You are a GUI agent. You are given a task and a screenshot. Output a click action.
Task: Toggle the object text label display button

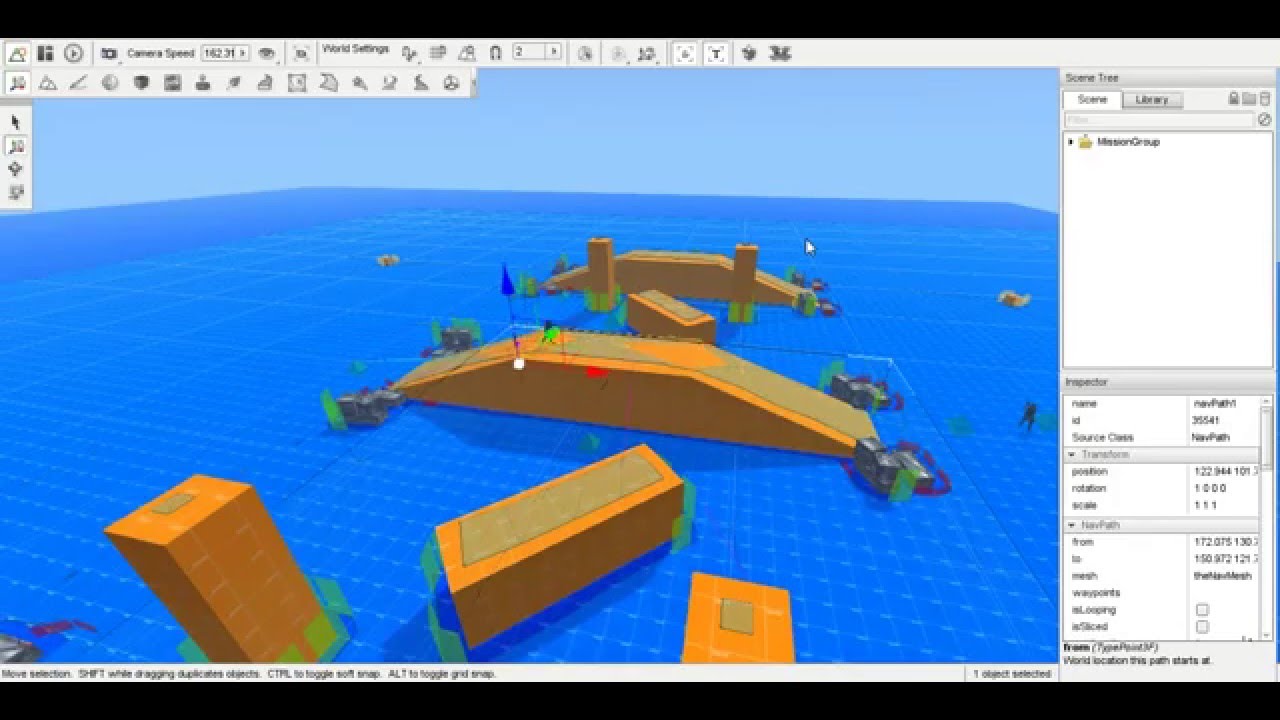pos(716,54)
